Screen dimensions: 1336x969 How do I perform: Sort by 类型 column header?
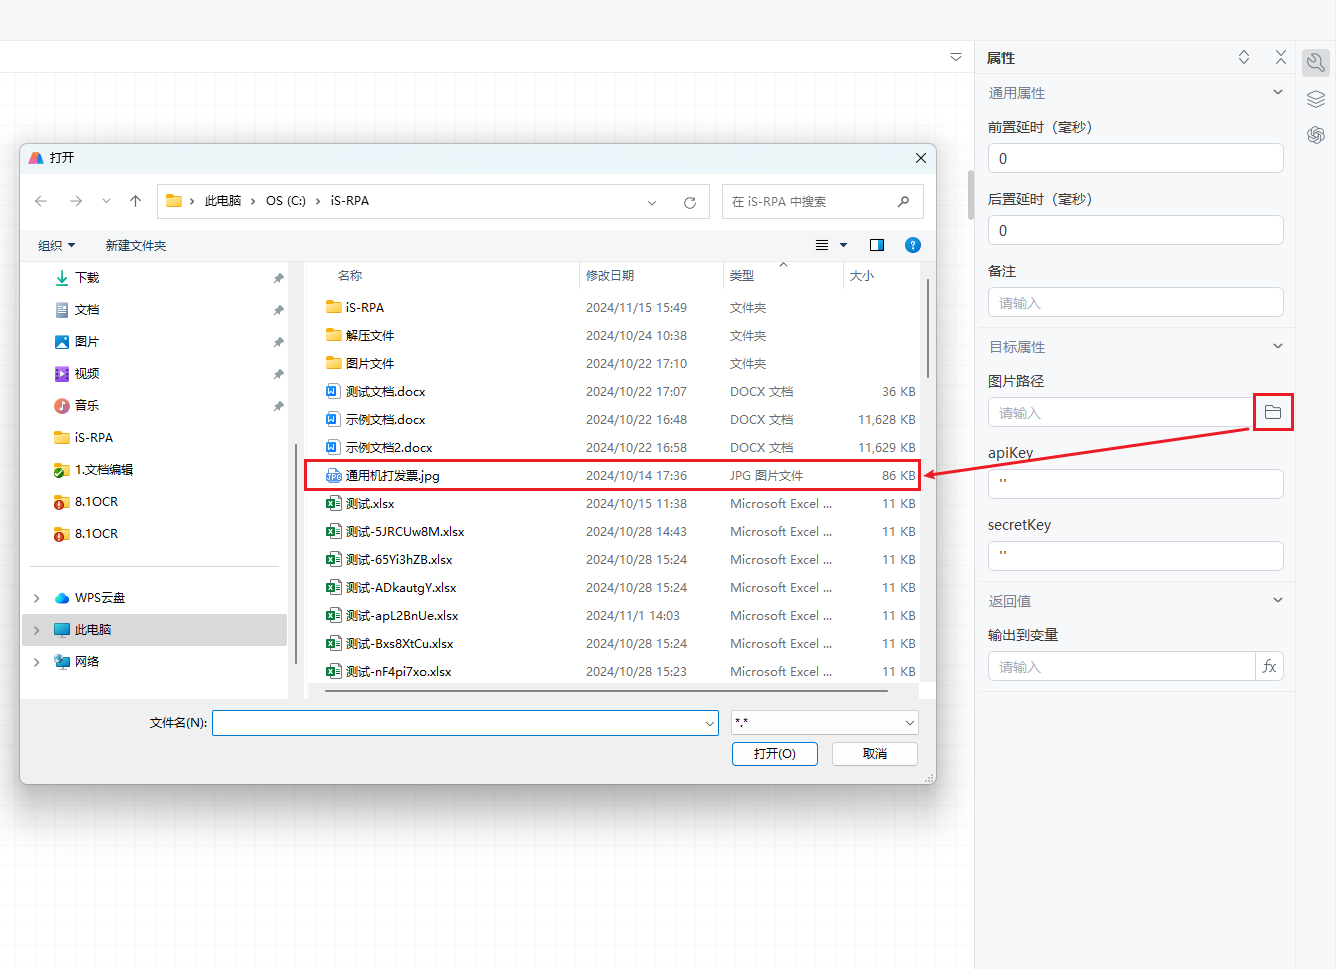pos(742,275)
